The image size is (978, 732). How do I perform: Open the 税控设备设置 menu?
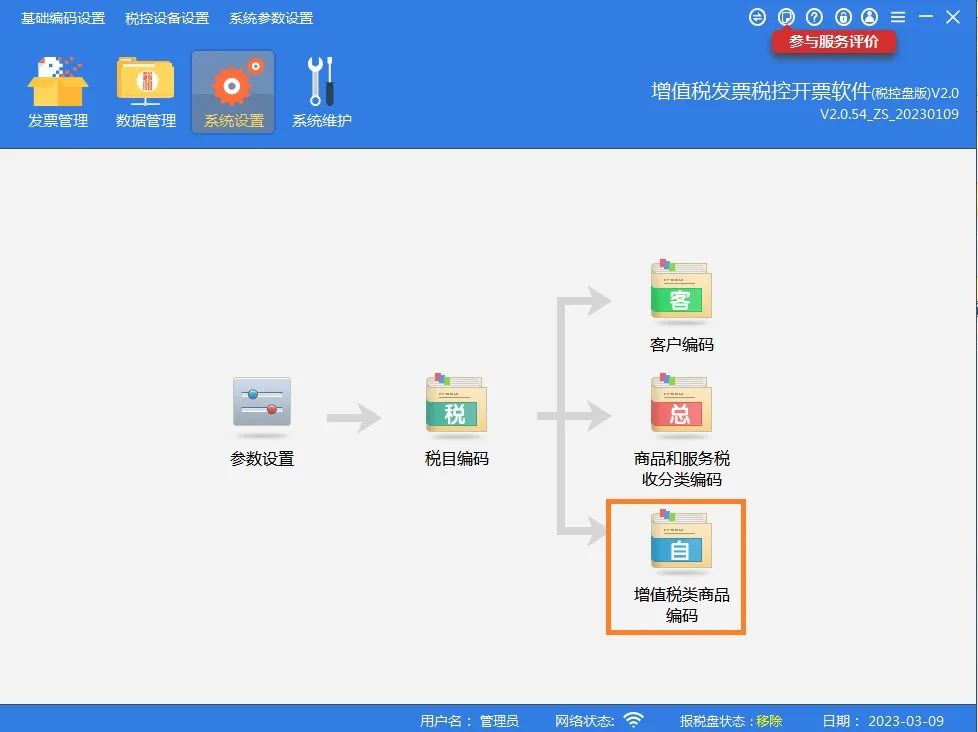pyautogui.click(x=167, y=18)
